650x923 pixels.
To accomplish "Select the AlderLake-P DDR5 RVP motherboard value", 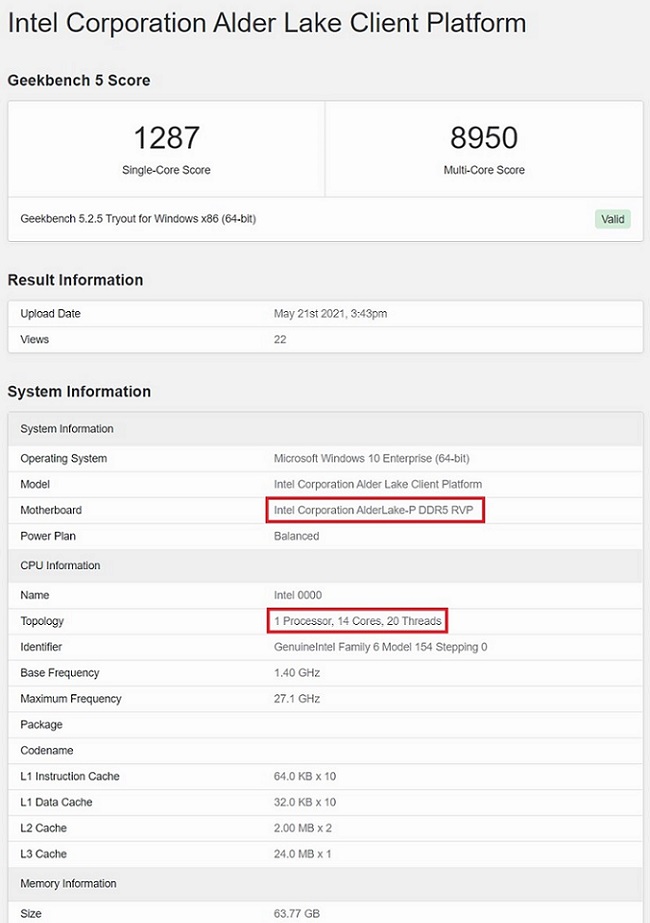I will [x=374, y=510].
